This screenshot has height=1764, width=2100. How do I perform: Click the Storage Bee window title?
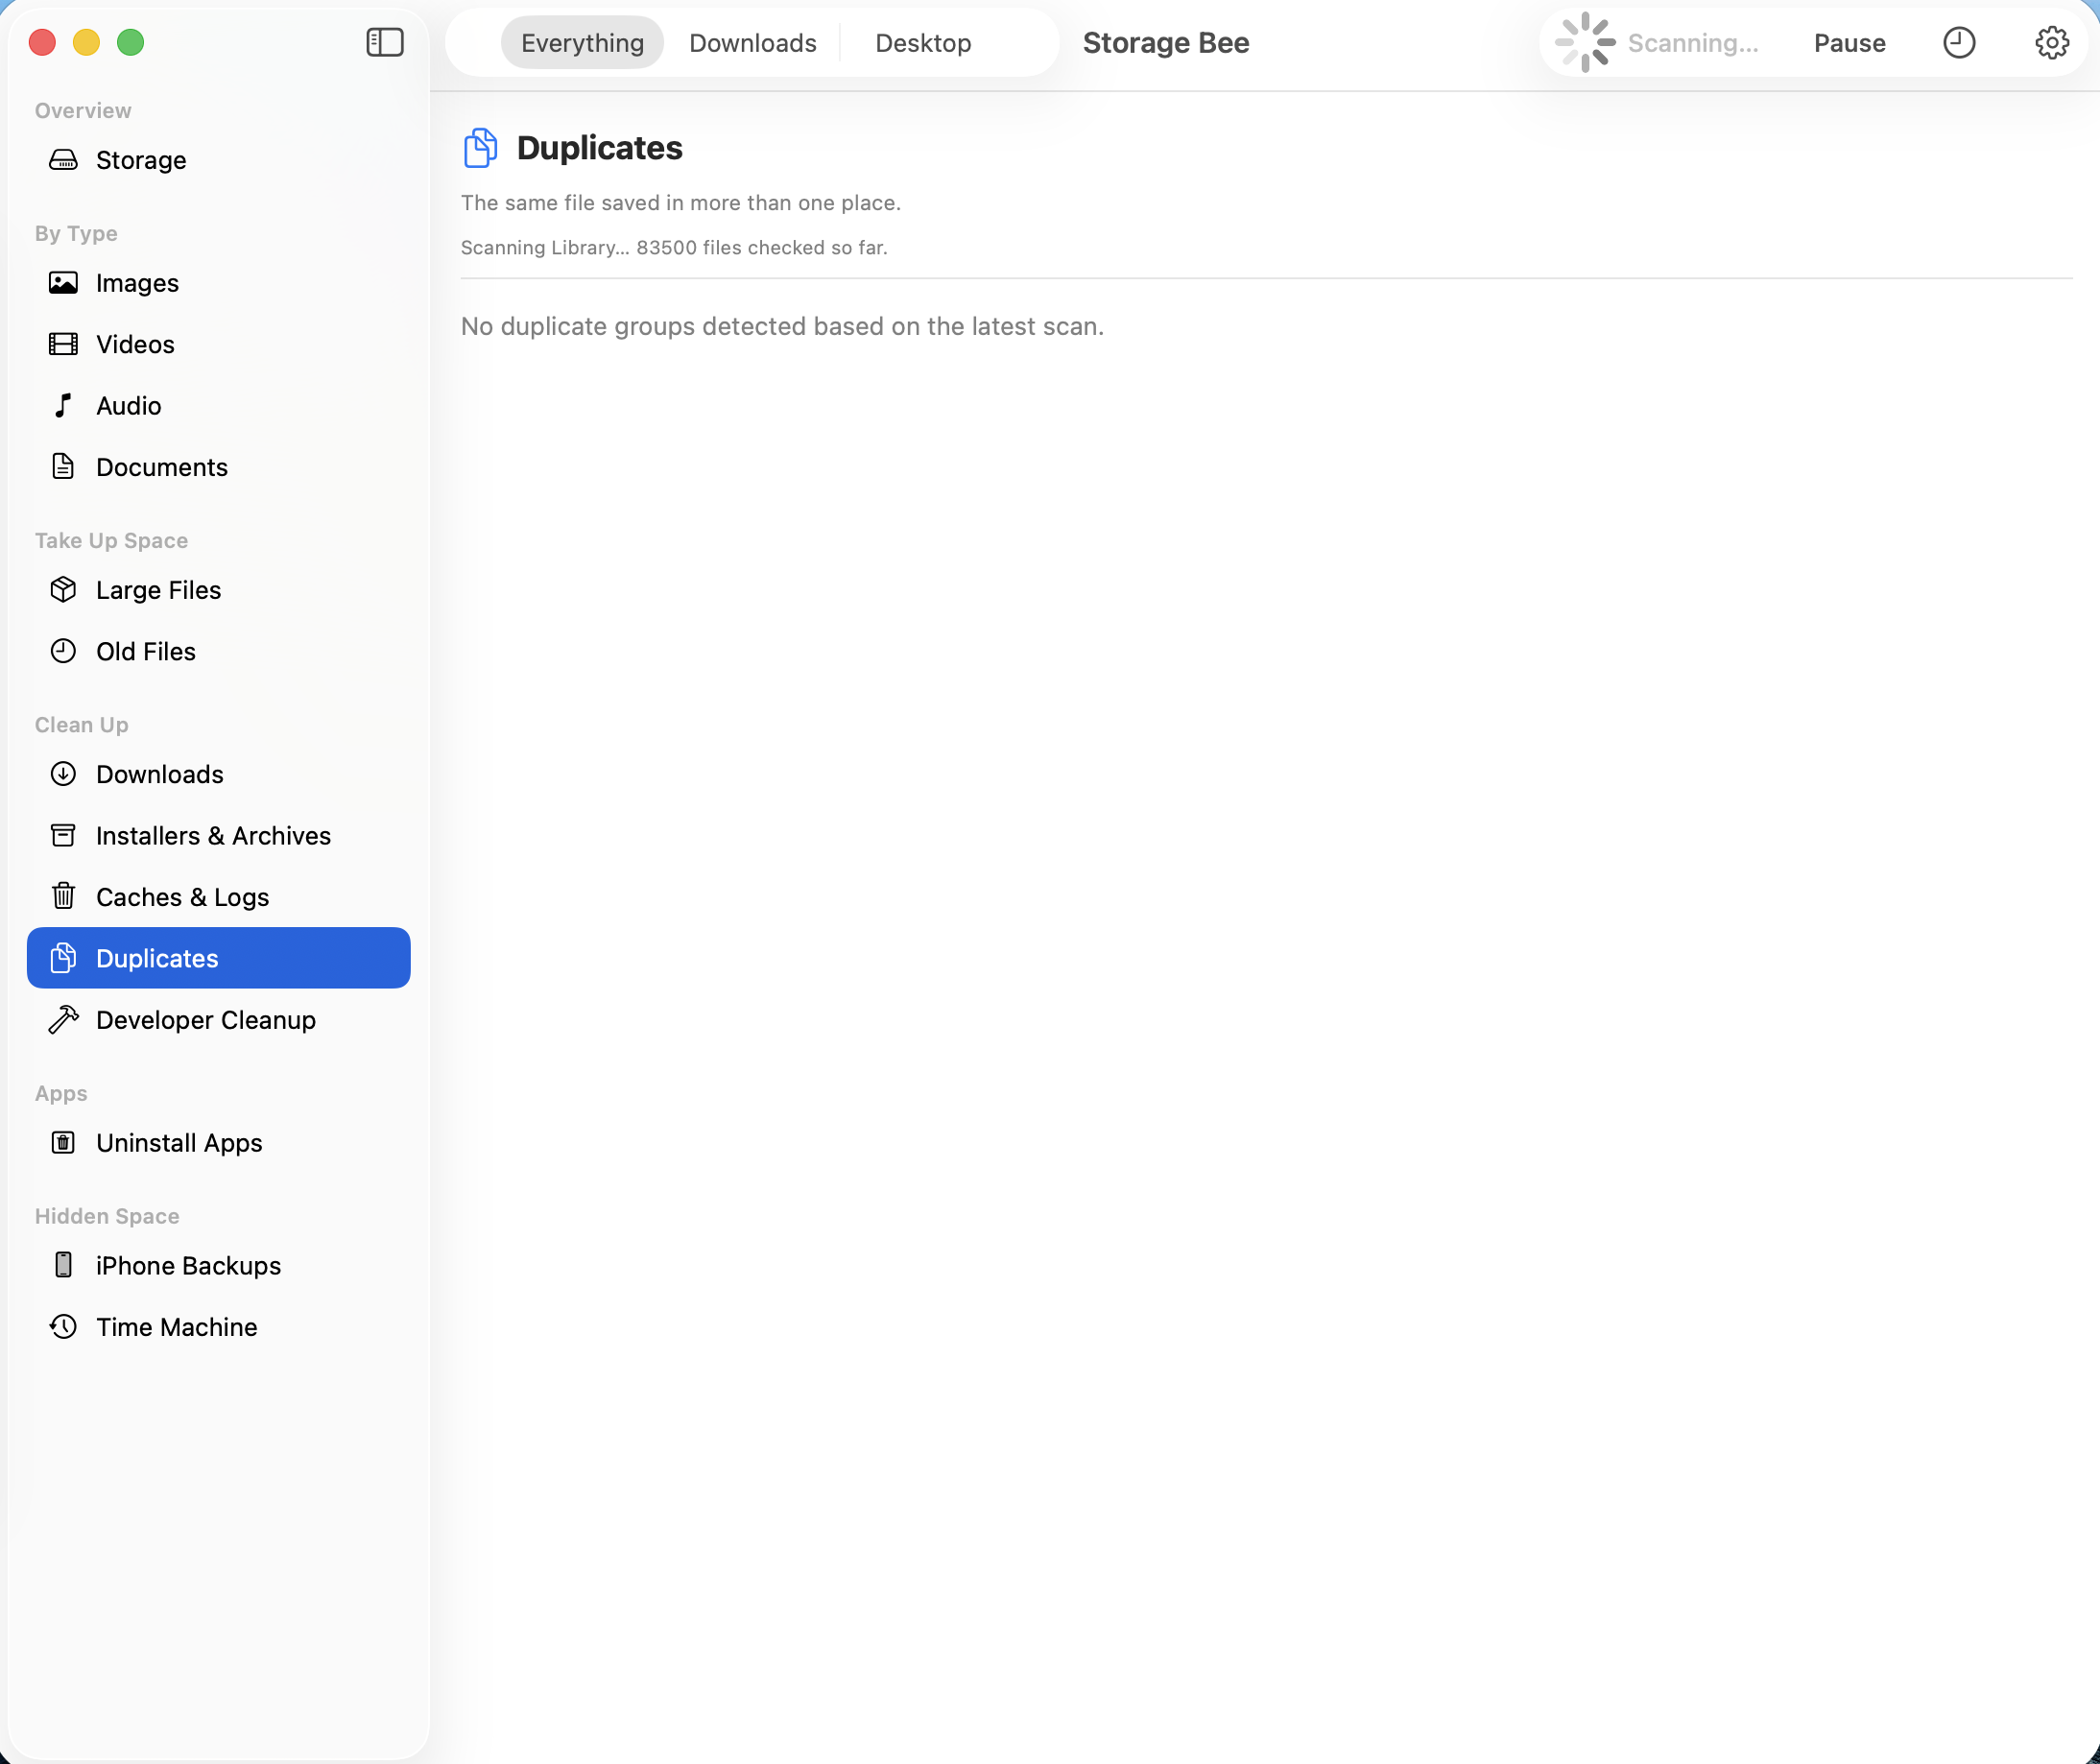click(1166, 43)
